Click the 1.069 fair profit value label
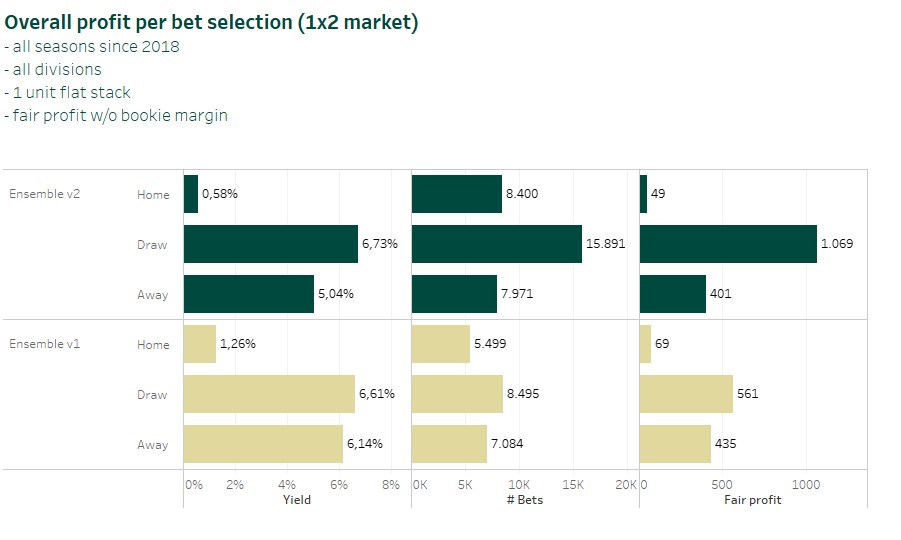 [837, 244]
